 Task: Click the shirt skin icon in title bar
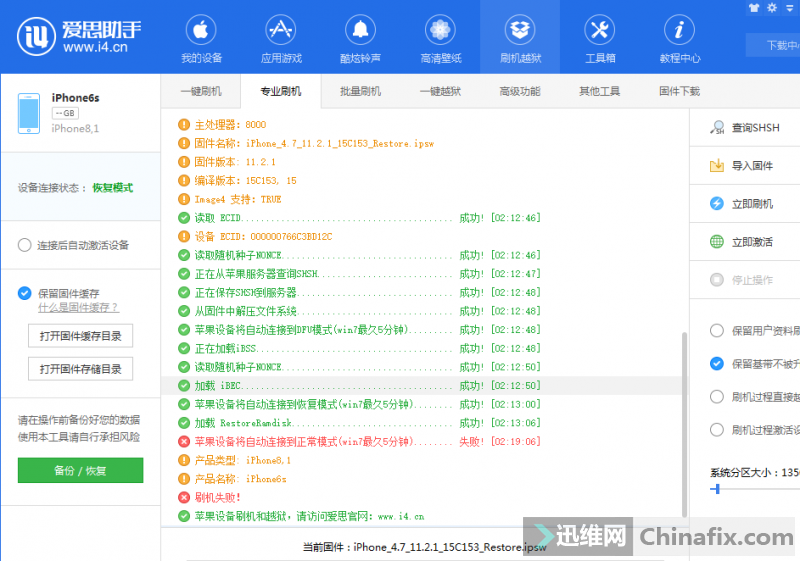click(754, 8)
